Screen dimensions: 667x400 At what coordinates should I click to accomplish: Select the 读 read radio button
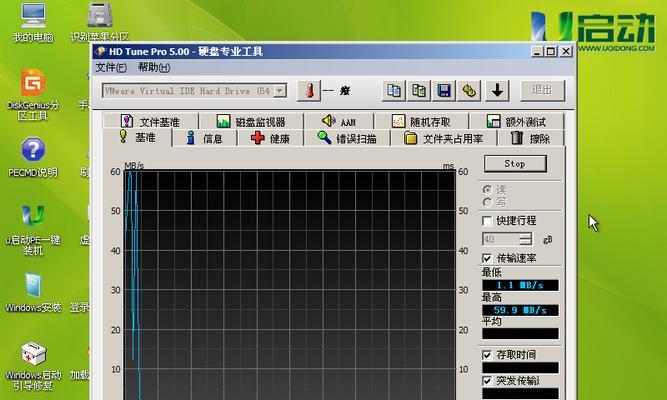pos(487,189)
